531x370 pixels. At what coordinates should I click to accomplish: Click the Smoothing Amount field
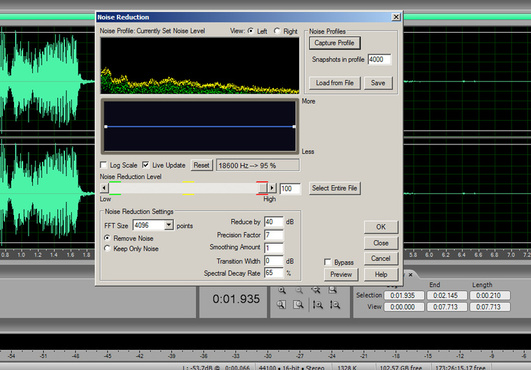pyautogui.click(x=274, y=248)
